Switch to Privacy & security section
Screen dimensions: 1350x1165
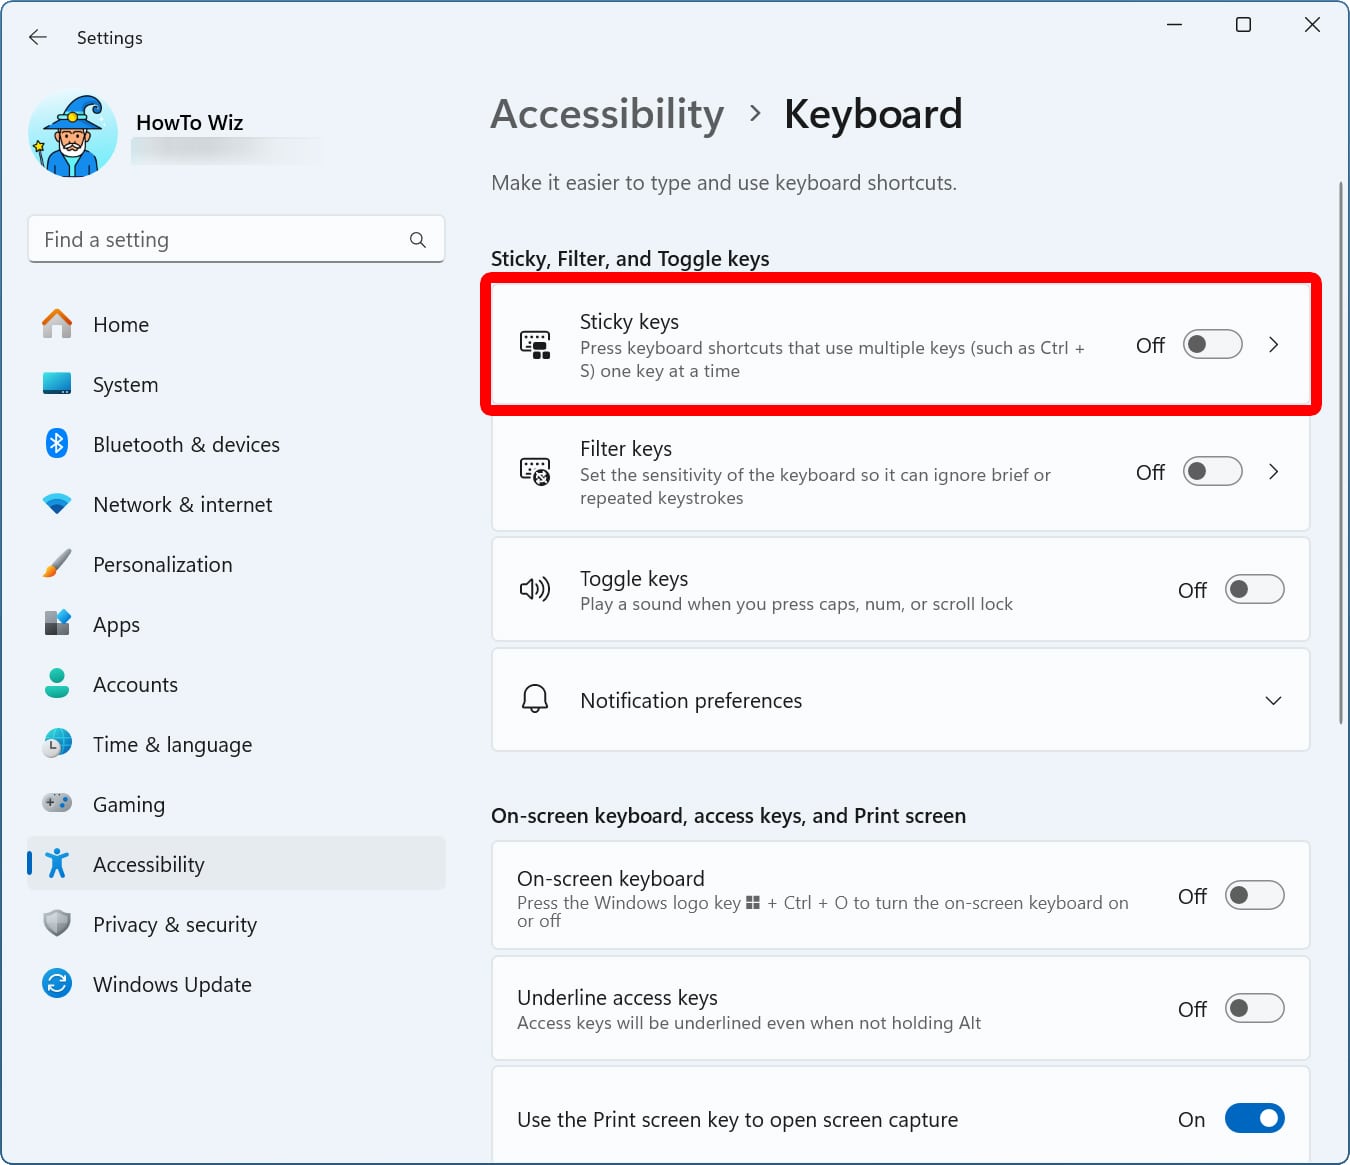pyautogui.click(x=174, y=924)
